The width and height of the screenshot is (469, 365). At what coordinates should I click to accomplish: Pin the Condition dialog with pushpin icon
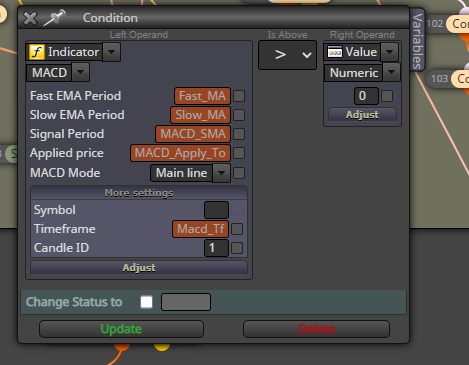pyautogui.click(x=55, y=18)
